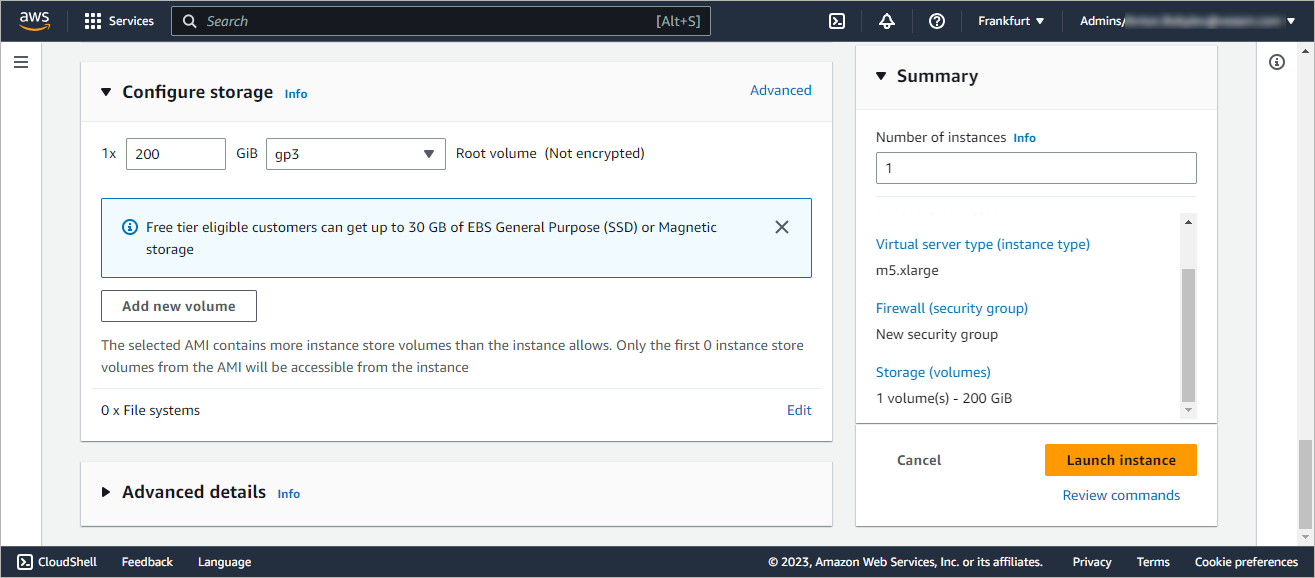This screenshot has height=578, width=1315.
Task: Open CloudShell icon in the footer
Action: click(26, 562)
